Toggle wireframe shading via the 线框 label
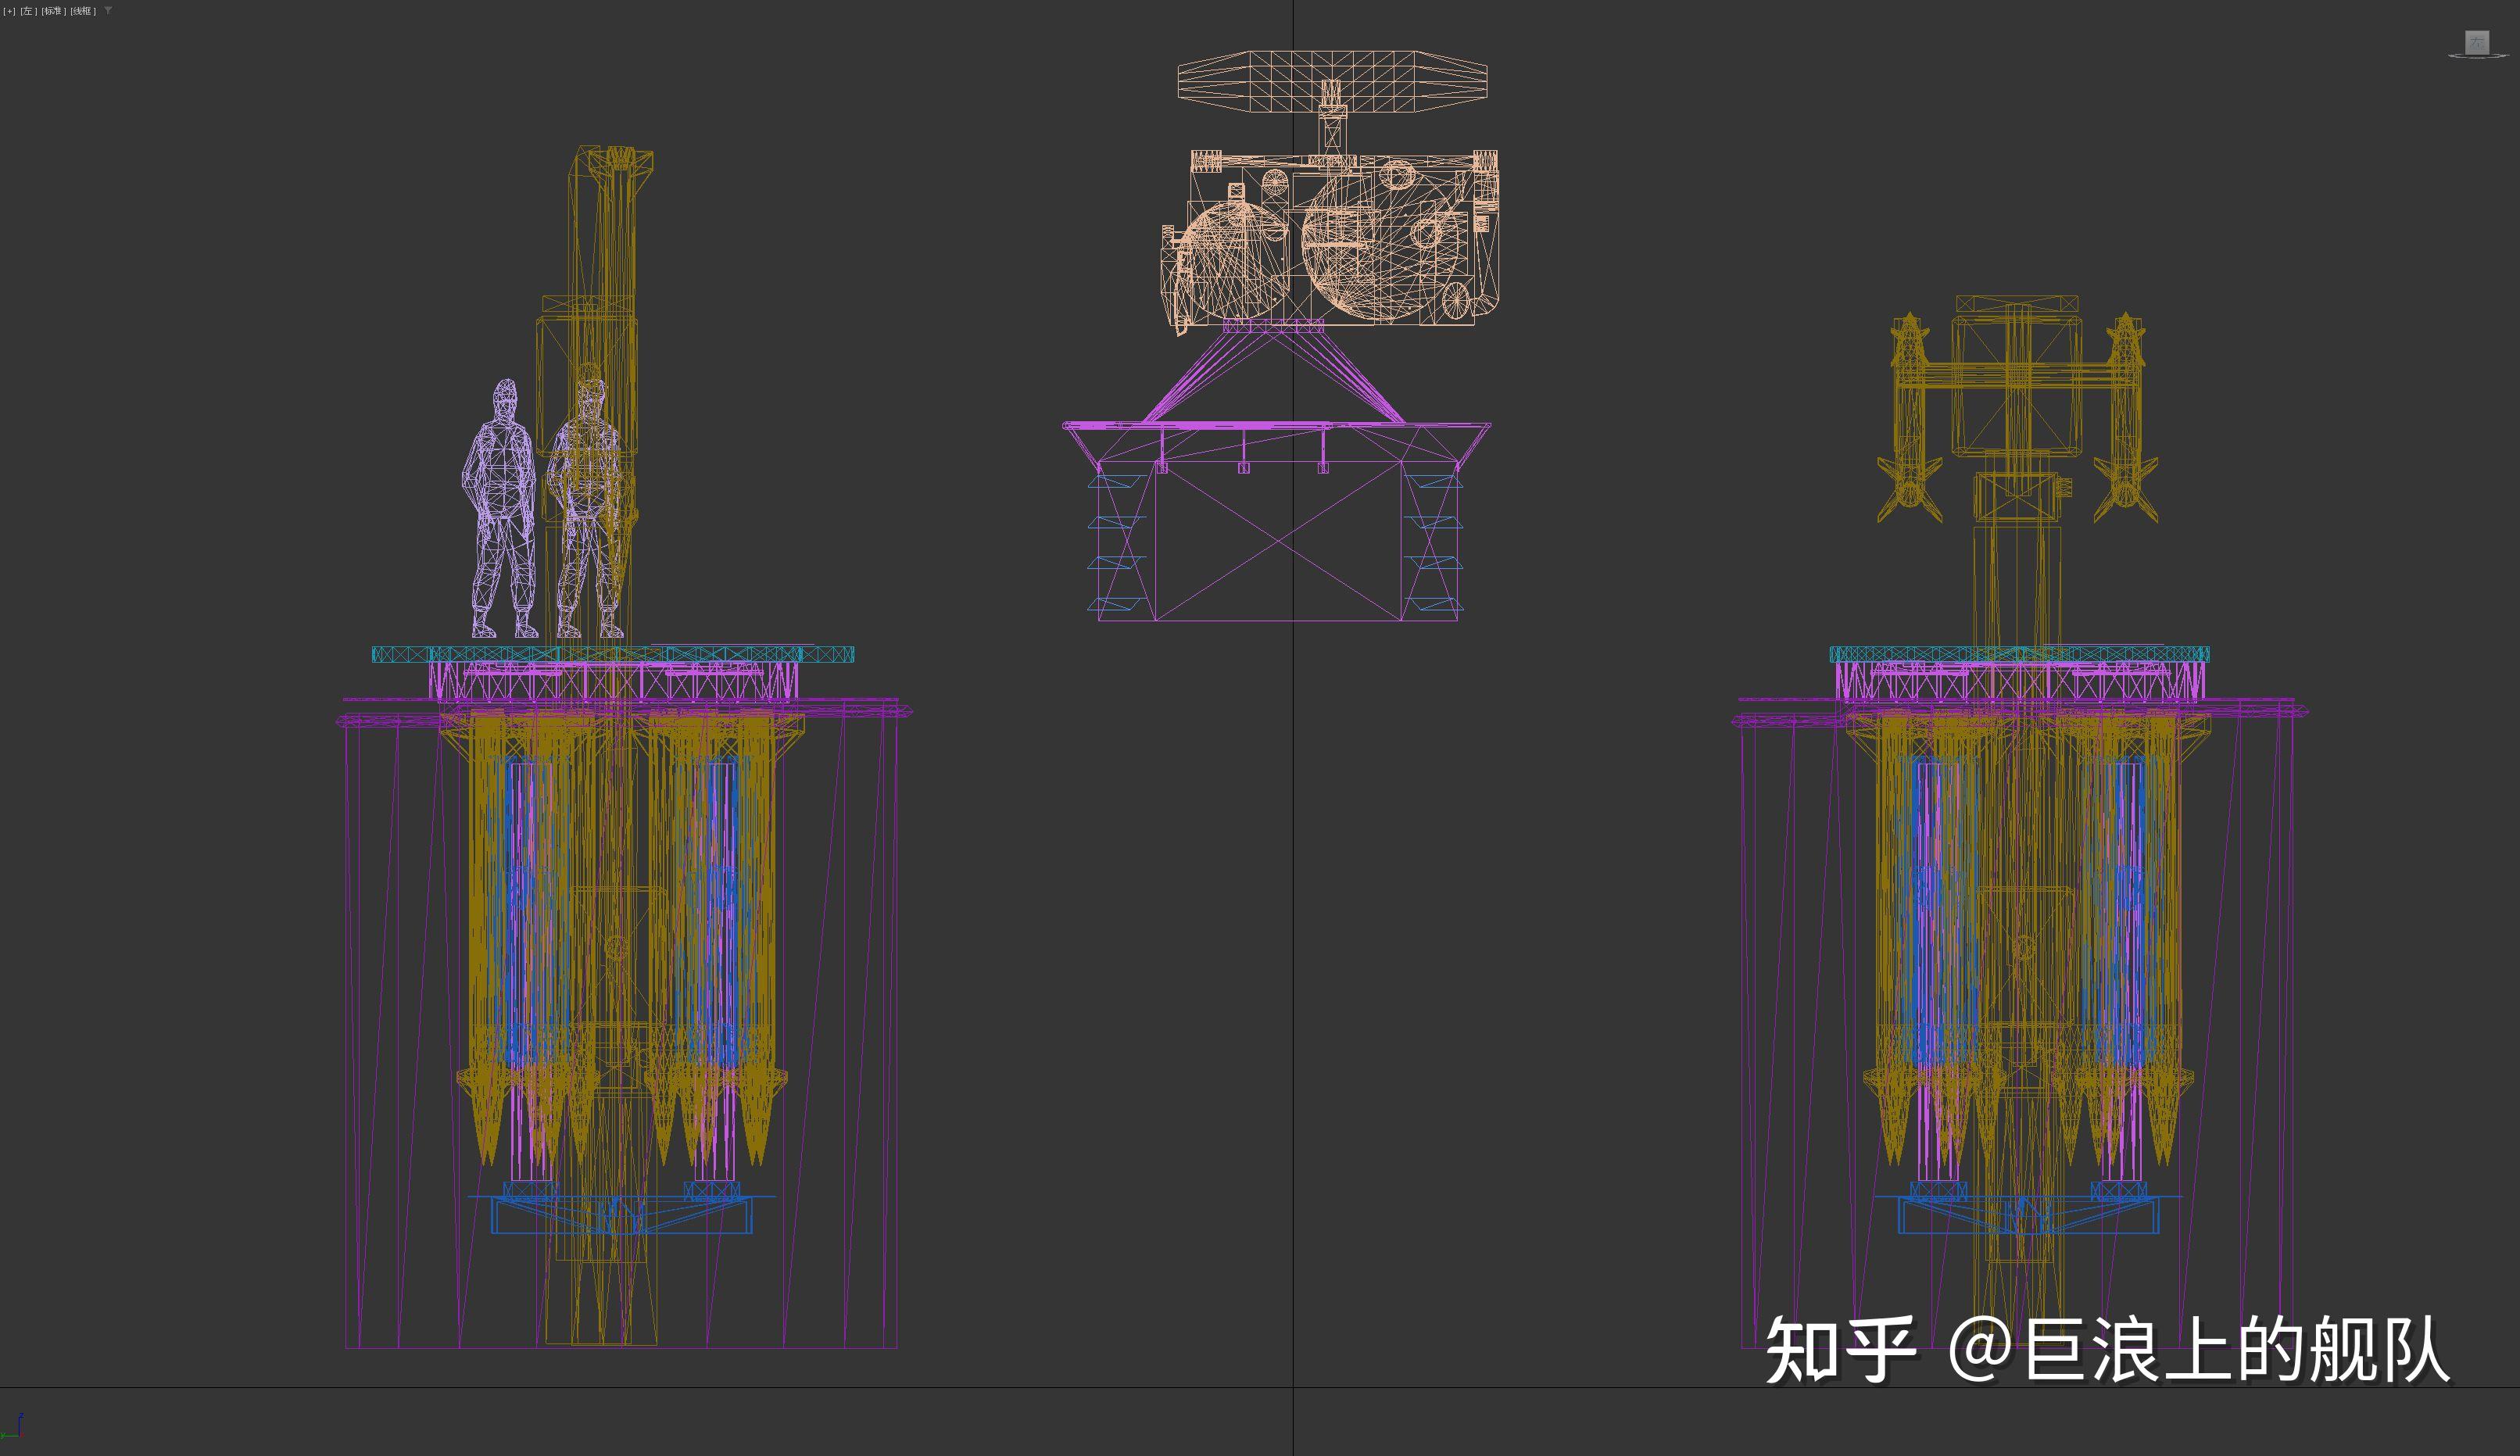 82,11
